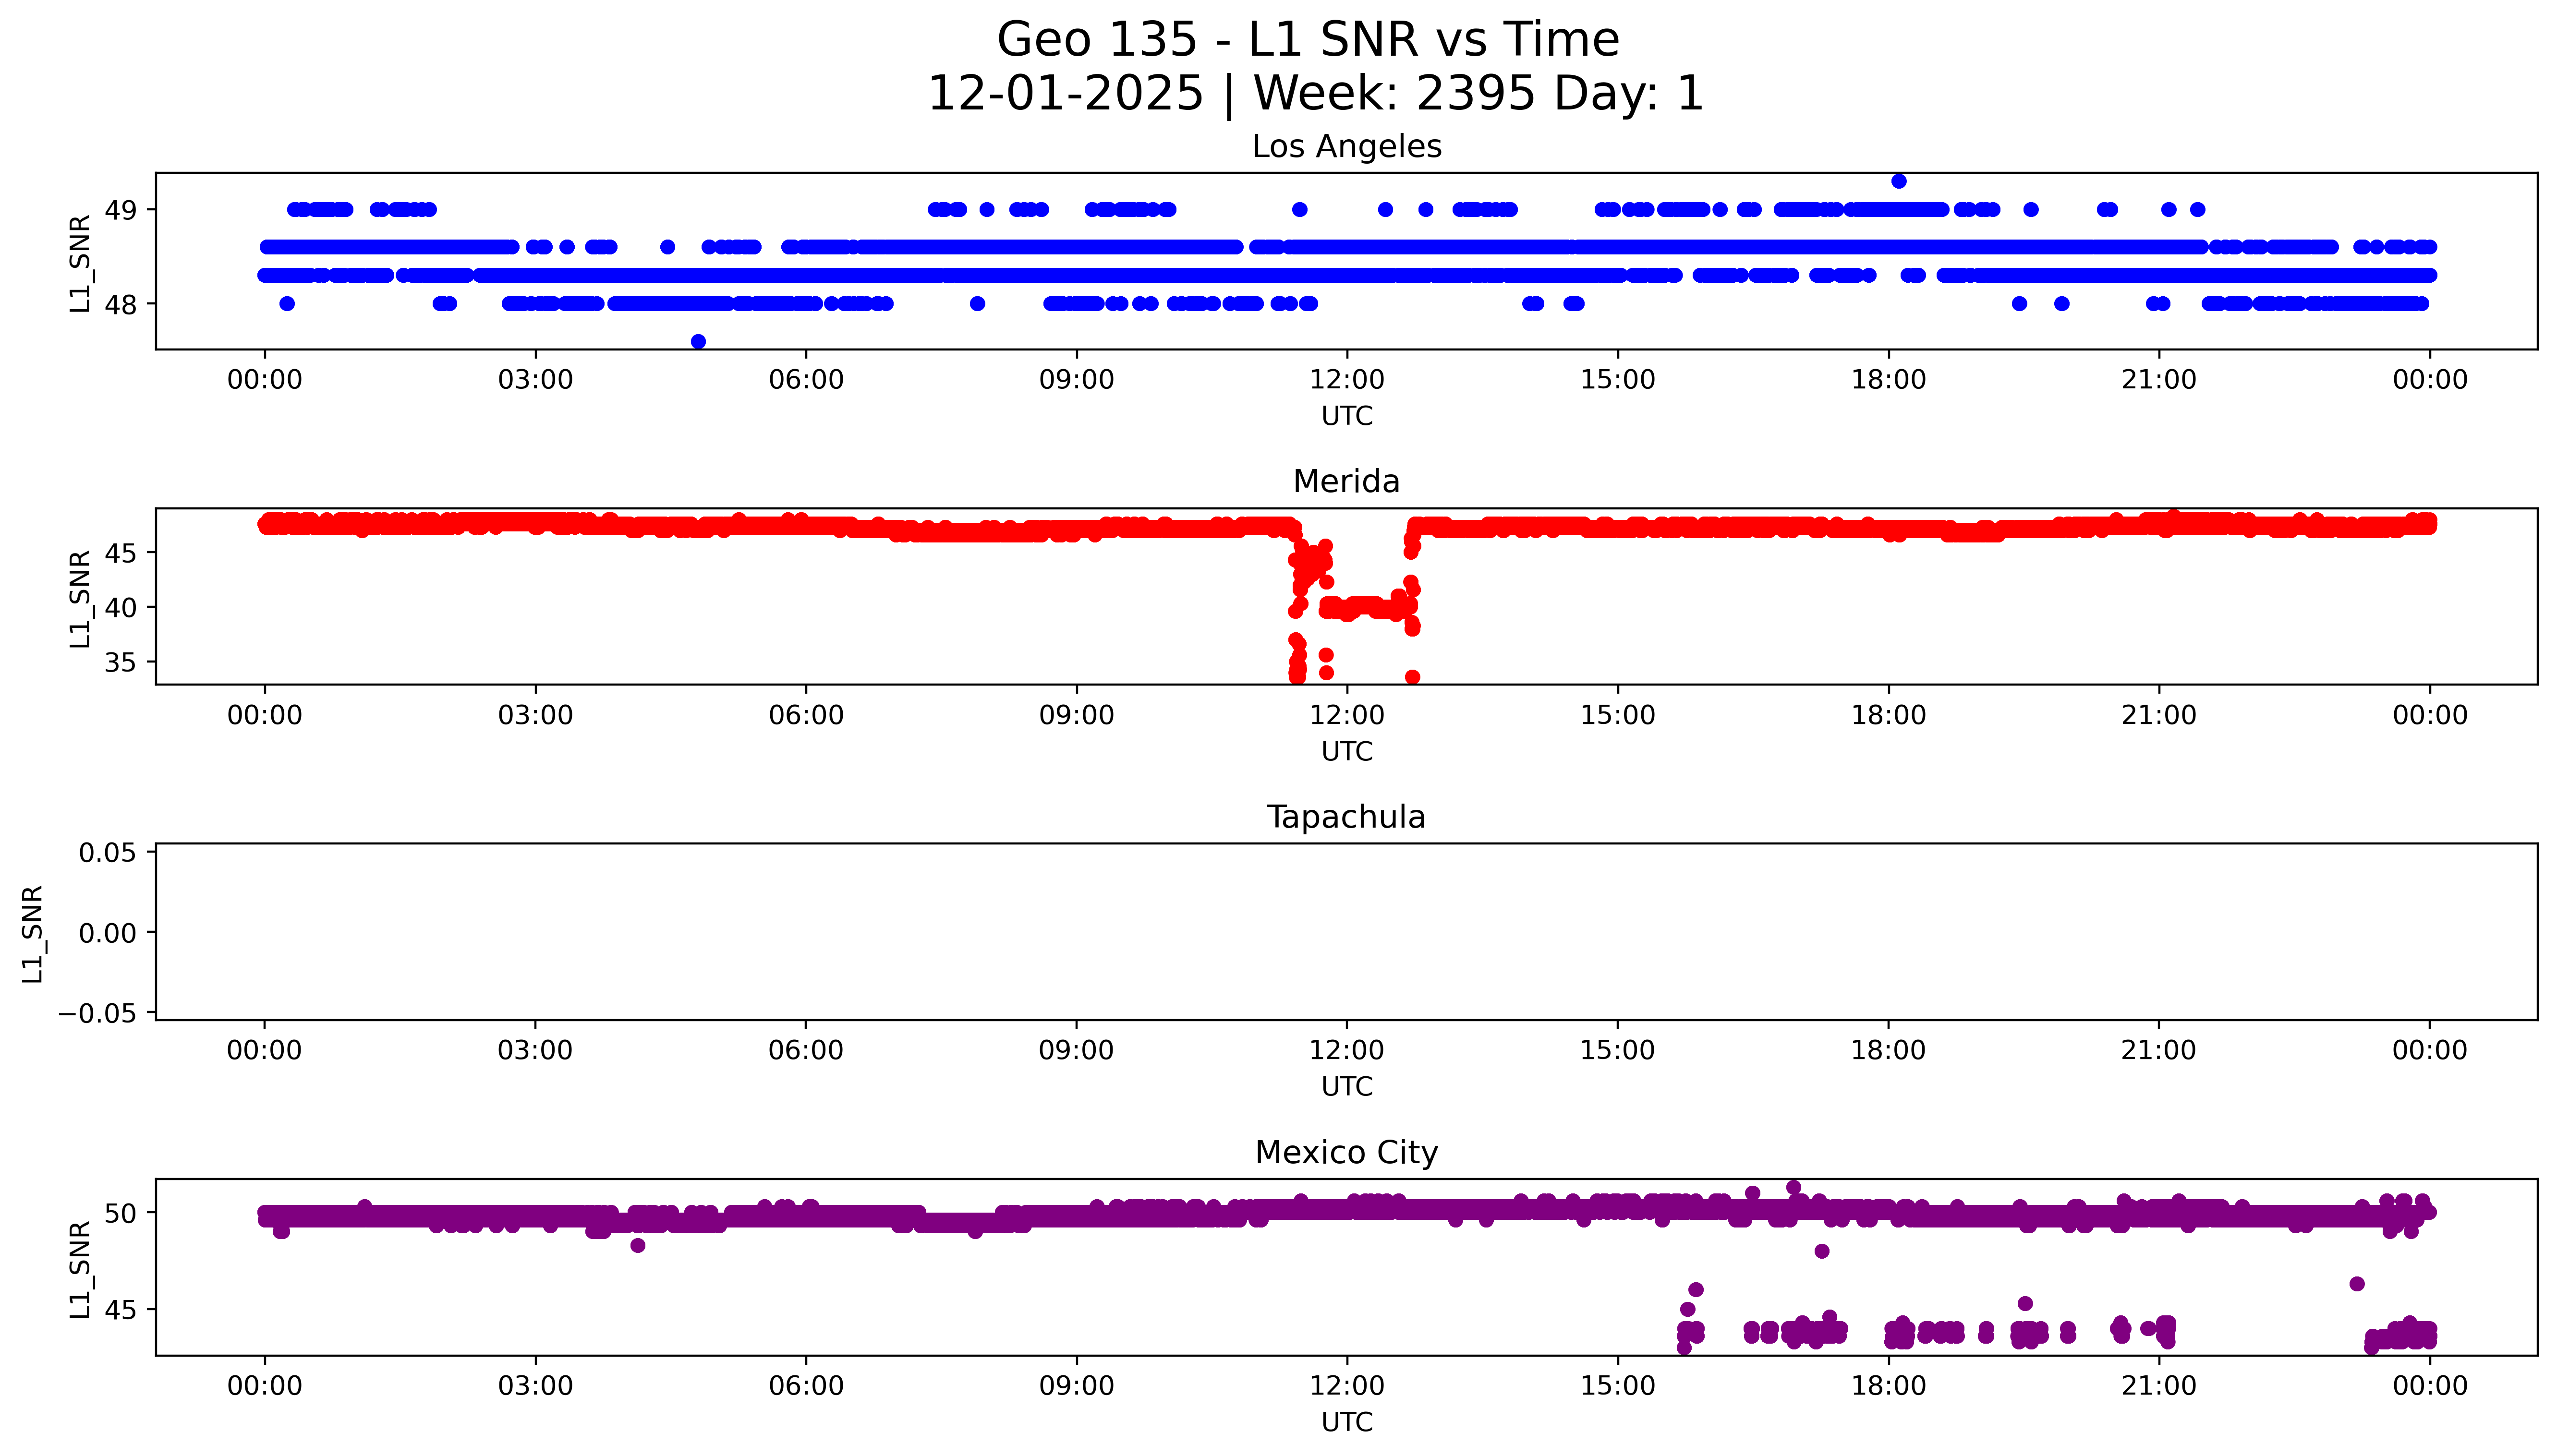The width and height of the screenshot is (2557, 1456).
Task: Click the 21:00 tick label under Mexico City plot
Action: [x=2158, y=1386]
